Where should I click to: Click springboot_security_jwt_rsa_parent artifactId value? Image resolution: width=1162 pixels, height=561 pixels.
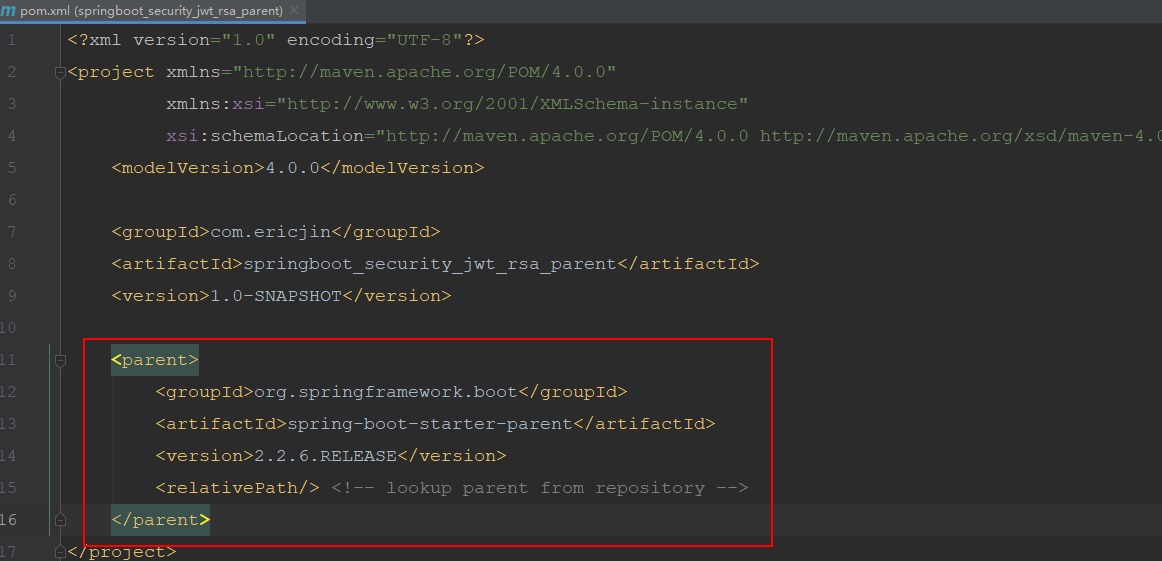click(430, 264)
